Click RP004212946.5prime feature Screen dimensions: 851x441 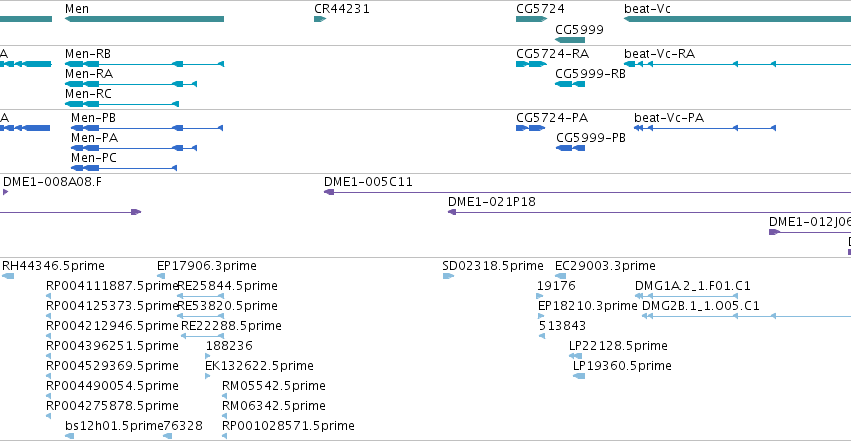48,336
